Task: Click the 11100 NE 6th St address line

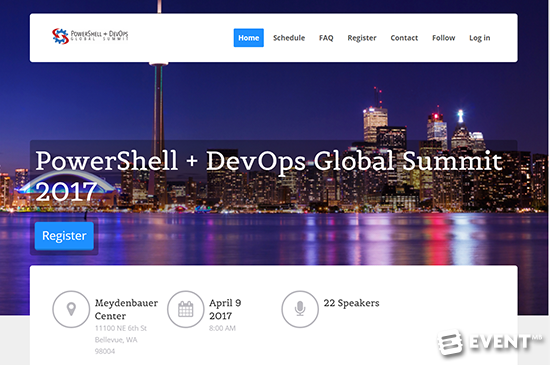Action: [x=121, y=328]
